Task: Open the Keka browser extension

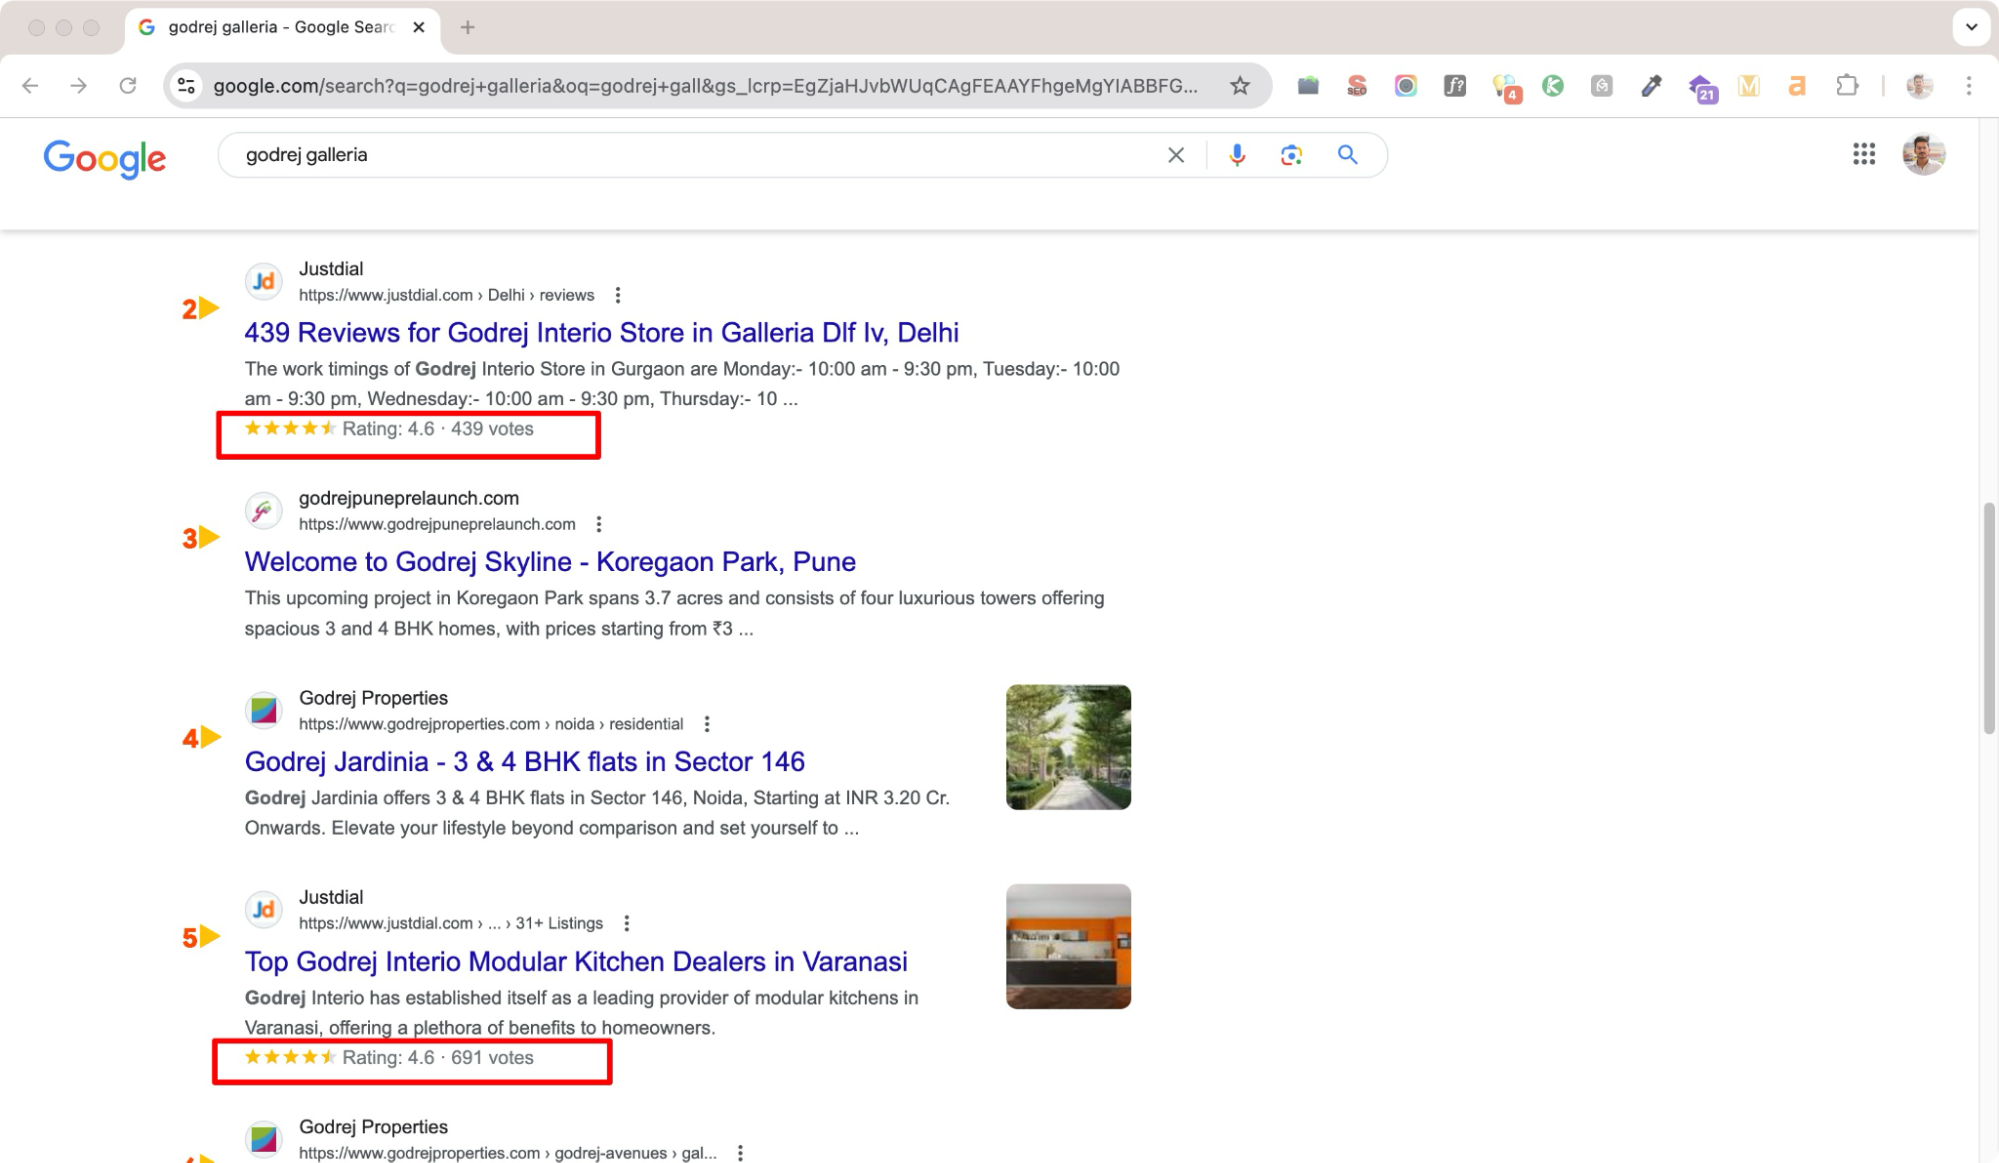Action: pyautogui.click(x=1553, y=86)
